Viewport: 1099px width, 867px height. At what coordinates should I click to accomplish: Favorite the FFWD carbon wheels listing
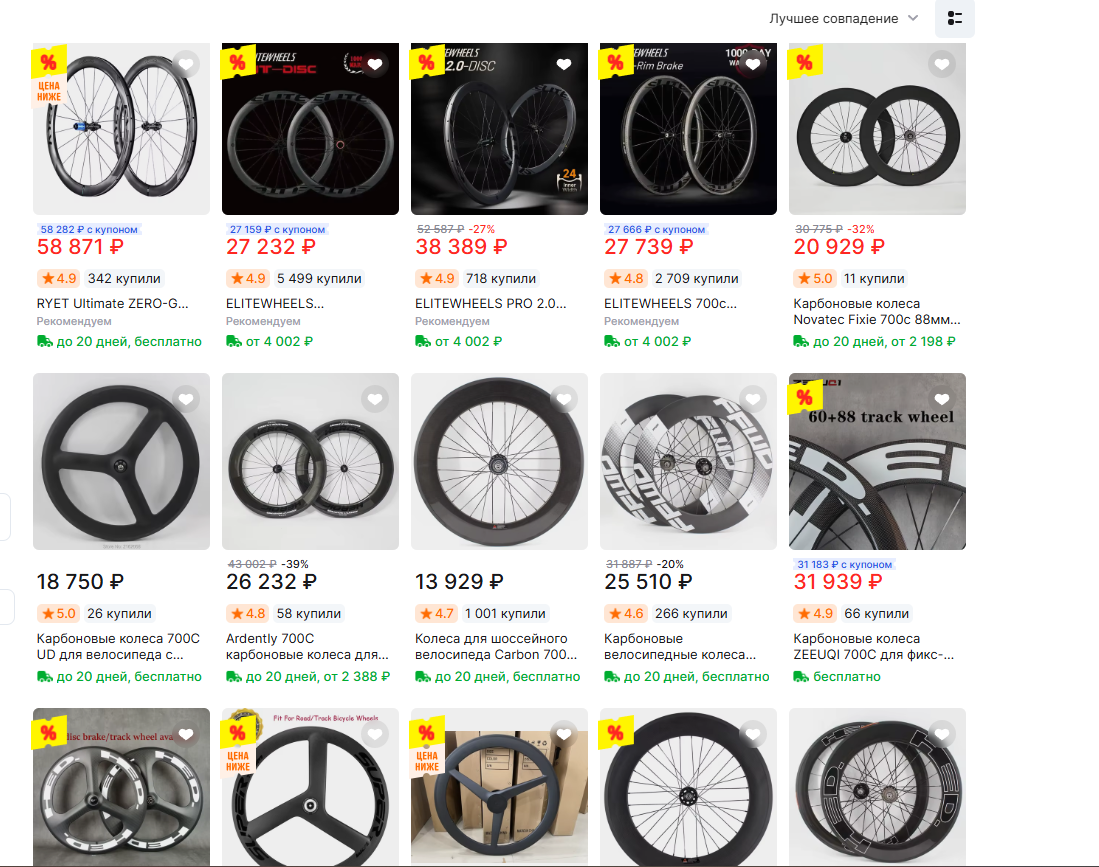(x=753, y=400)
